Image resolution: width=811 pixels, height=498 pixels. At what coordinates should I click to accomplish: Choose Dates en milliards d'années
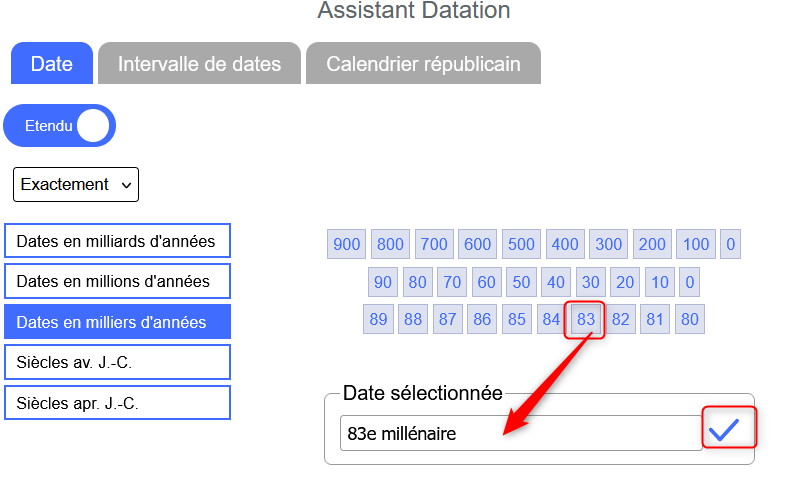(x=117, y=241)
